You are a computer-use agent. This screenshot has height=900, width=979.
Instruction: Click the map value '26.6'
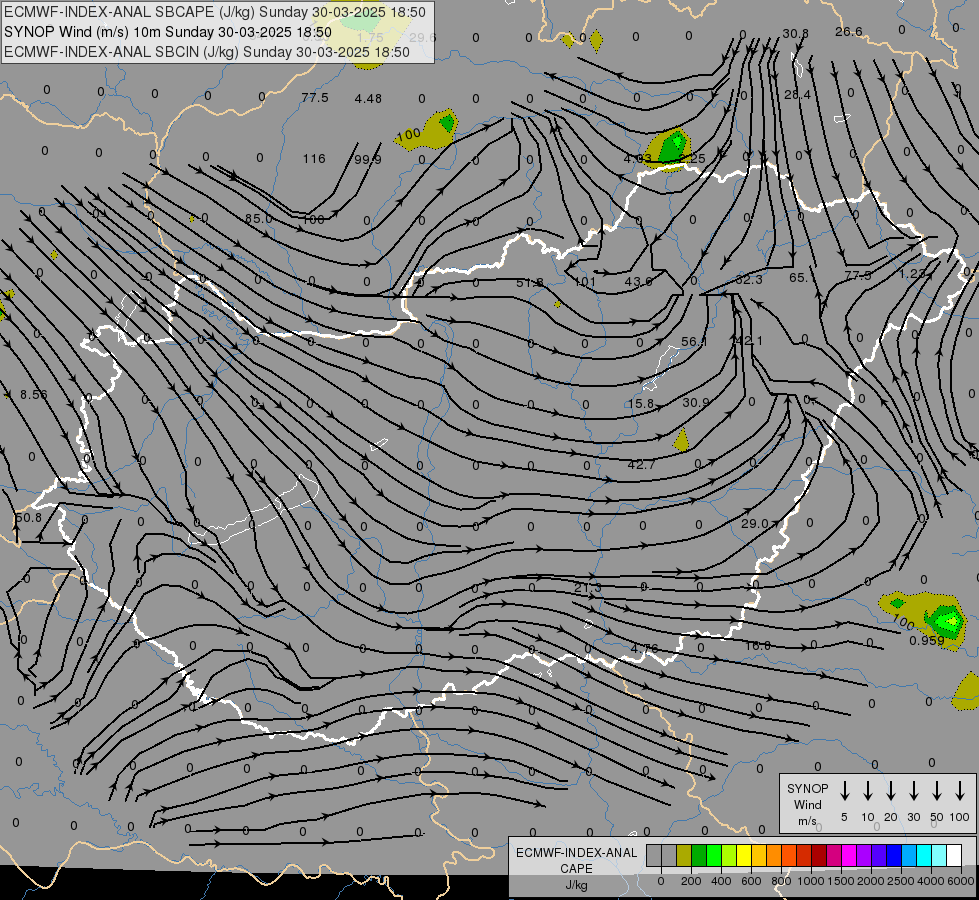pos(849,31)
